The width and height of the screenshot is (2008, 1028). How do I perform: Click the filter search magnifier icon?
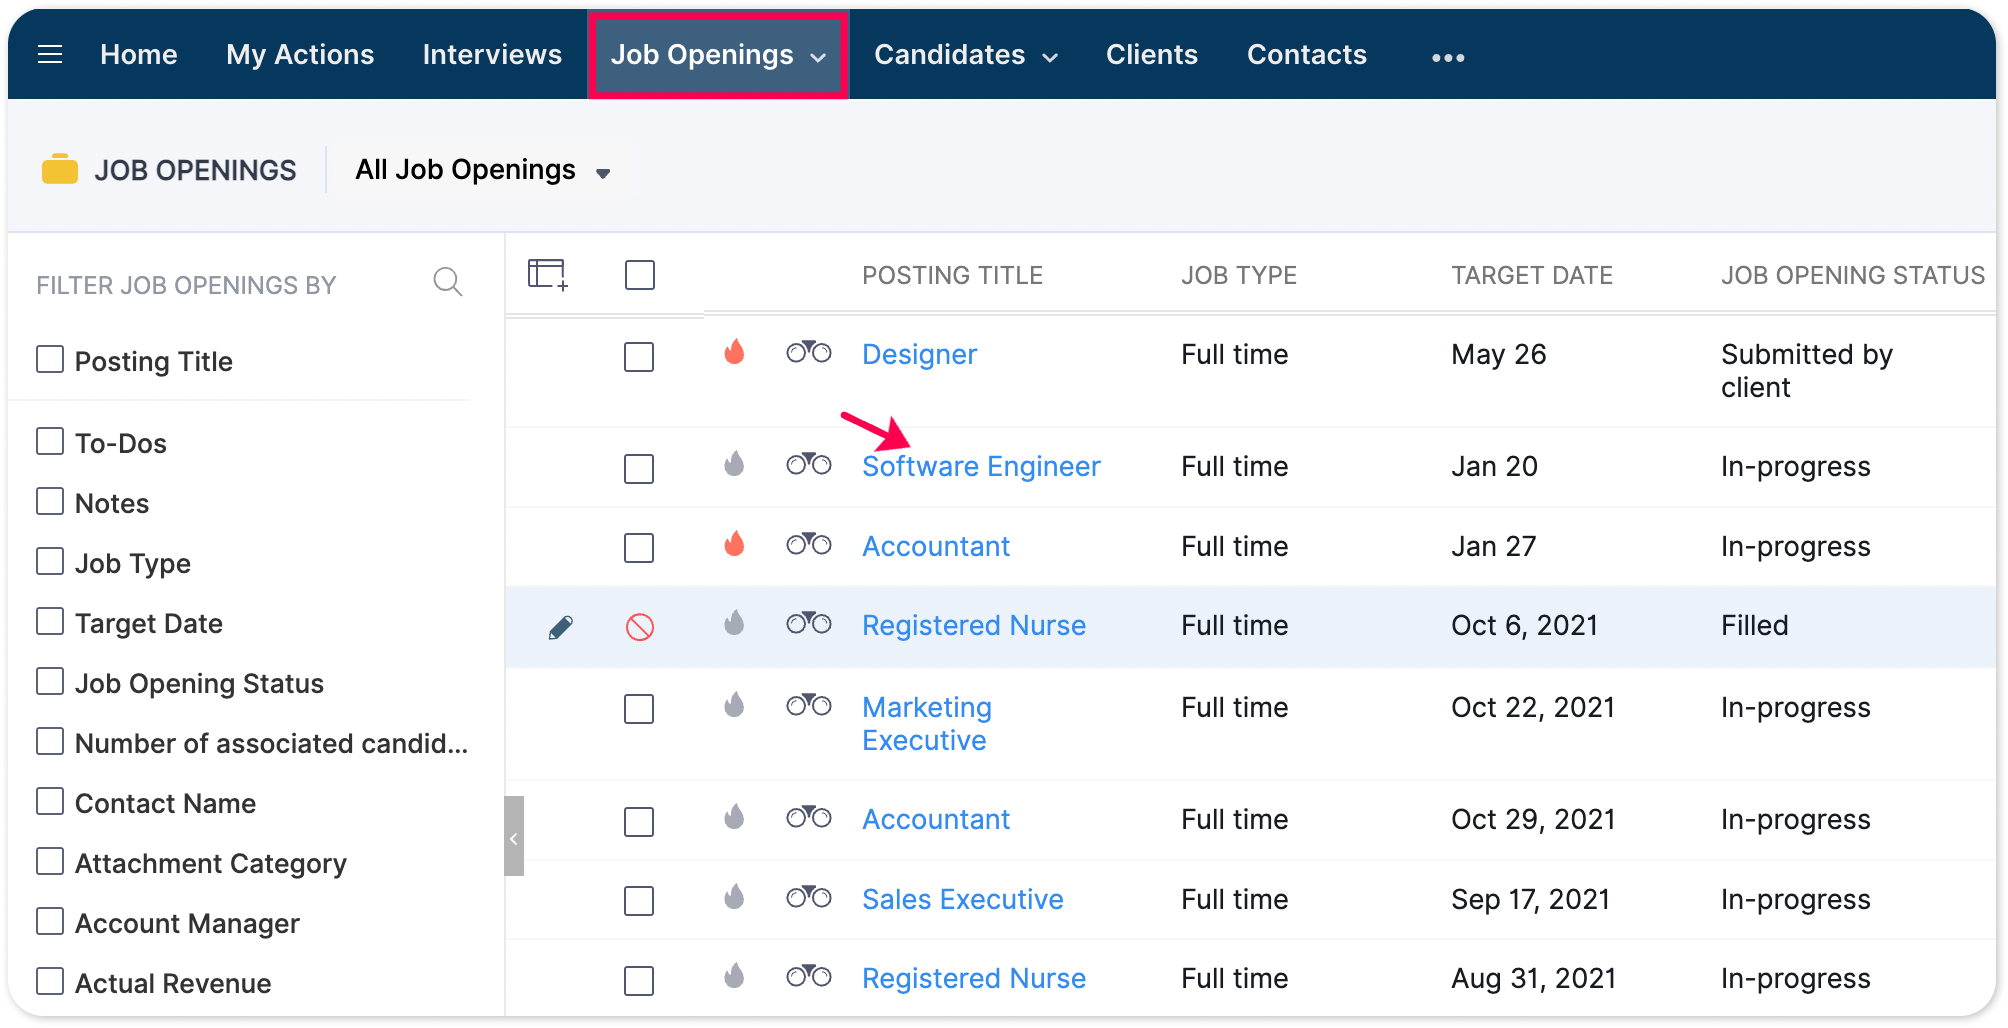click(447, 283)
